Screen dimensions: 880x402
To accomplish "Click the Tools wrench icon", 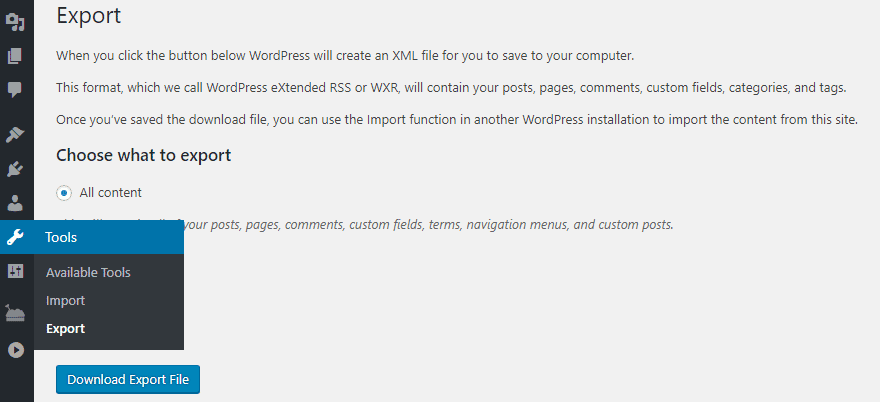I will point(15,237).
